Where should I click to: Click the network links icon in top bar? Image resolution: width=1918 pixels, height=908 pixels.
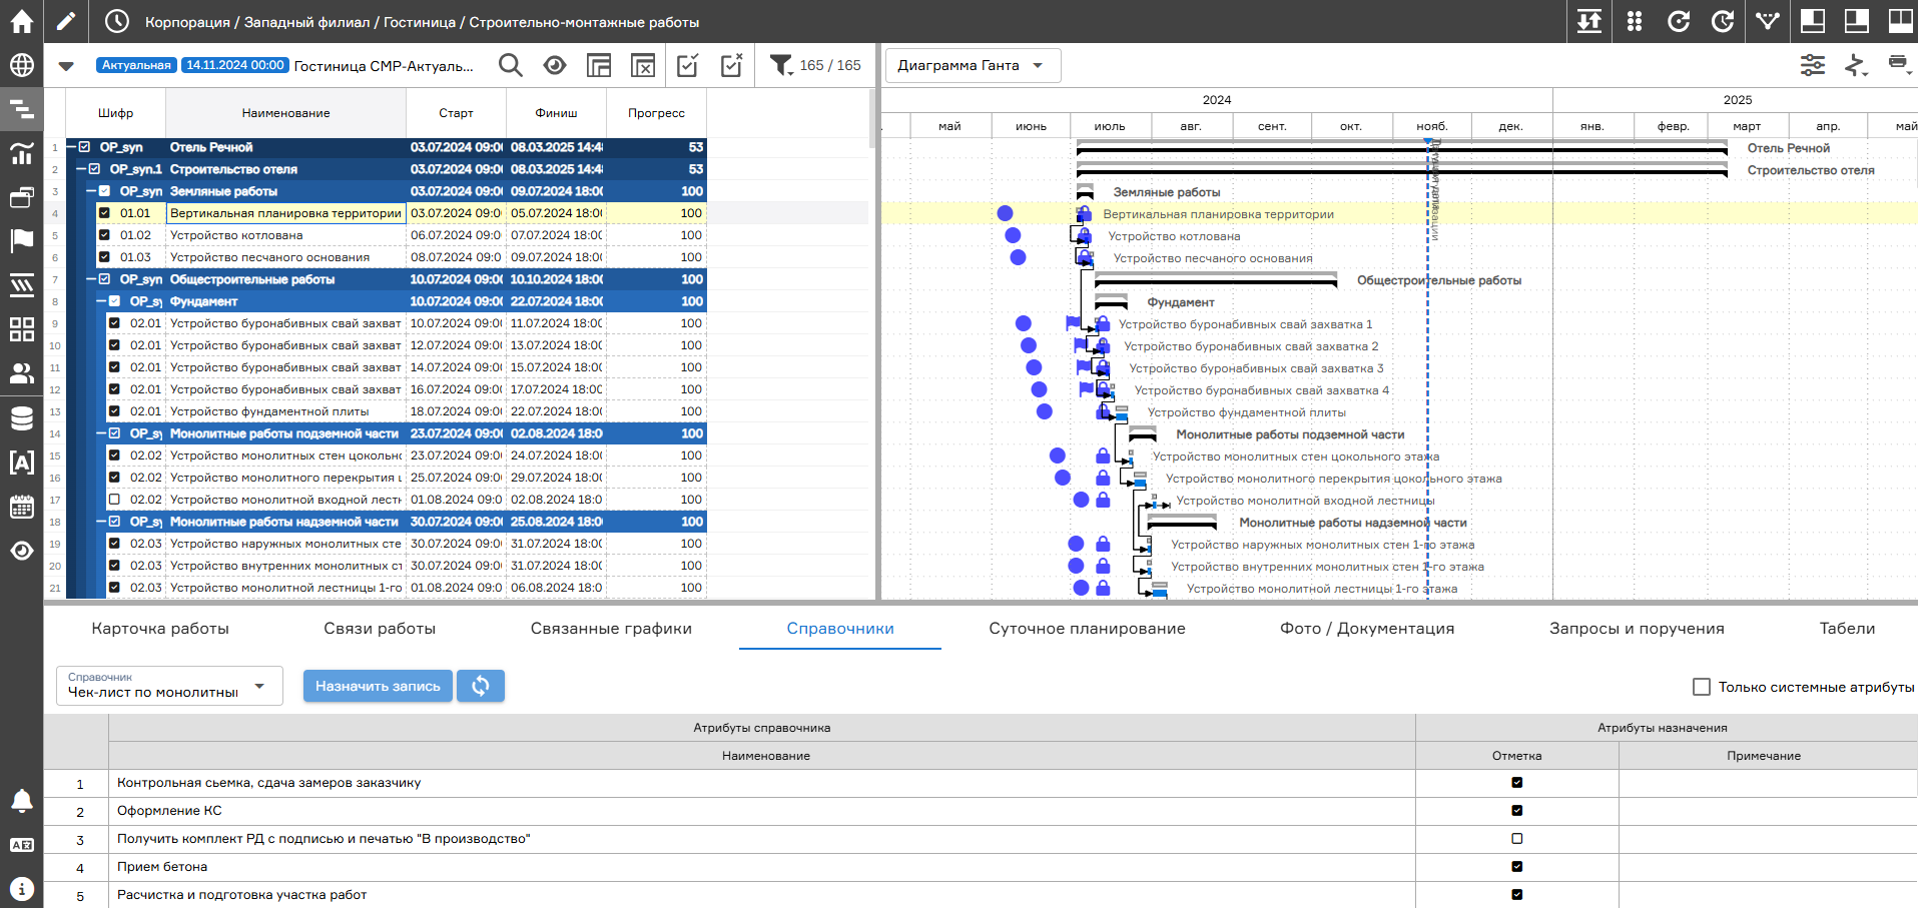coord(1767,21)
